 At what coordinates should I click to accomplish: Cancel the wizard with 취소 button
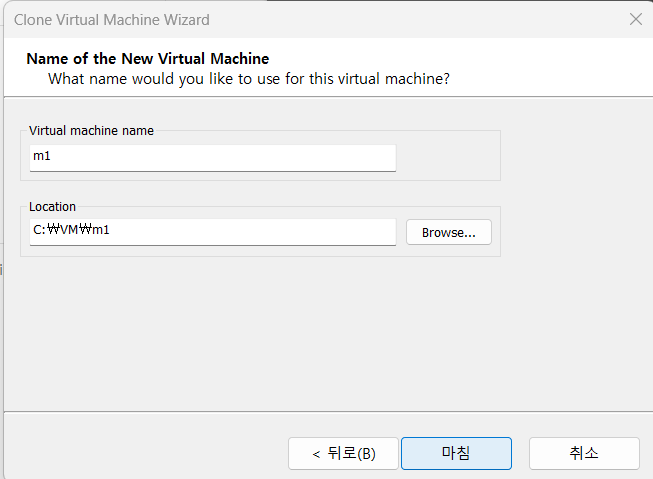[x=584, y=453]
